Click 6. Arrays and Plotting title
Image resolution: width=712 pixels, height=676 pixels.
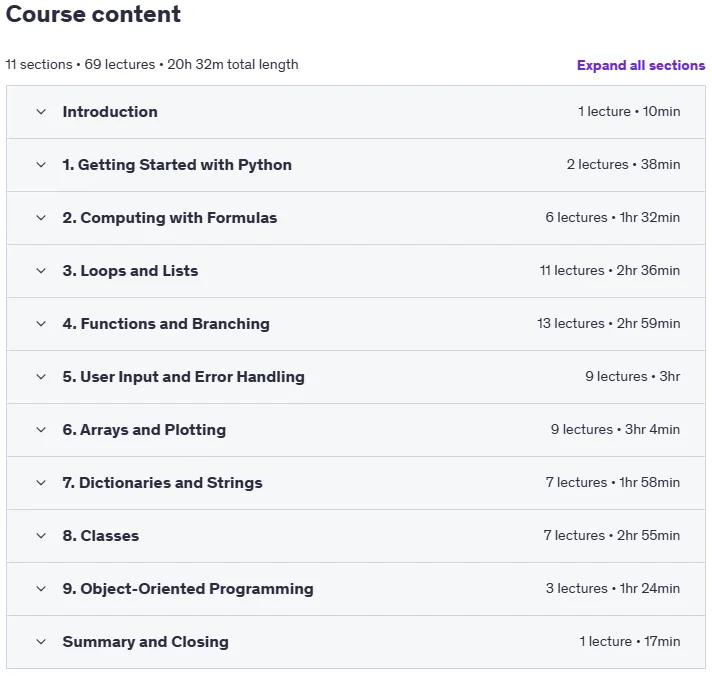coord(144,430)
